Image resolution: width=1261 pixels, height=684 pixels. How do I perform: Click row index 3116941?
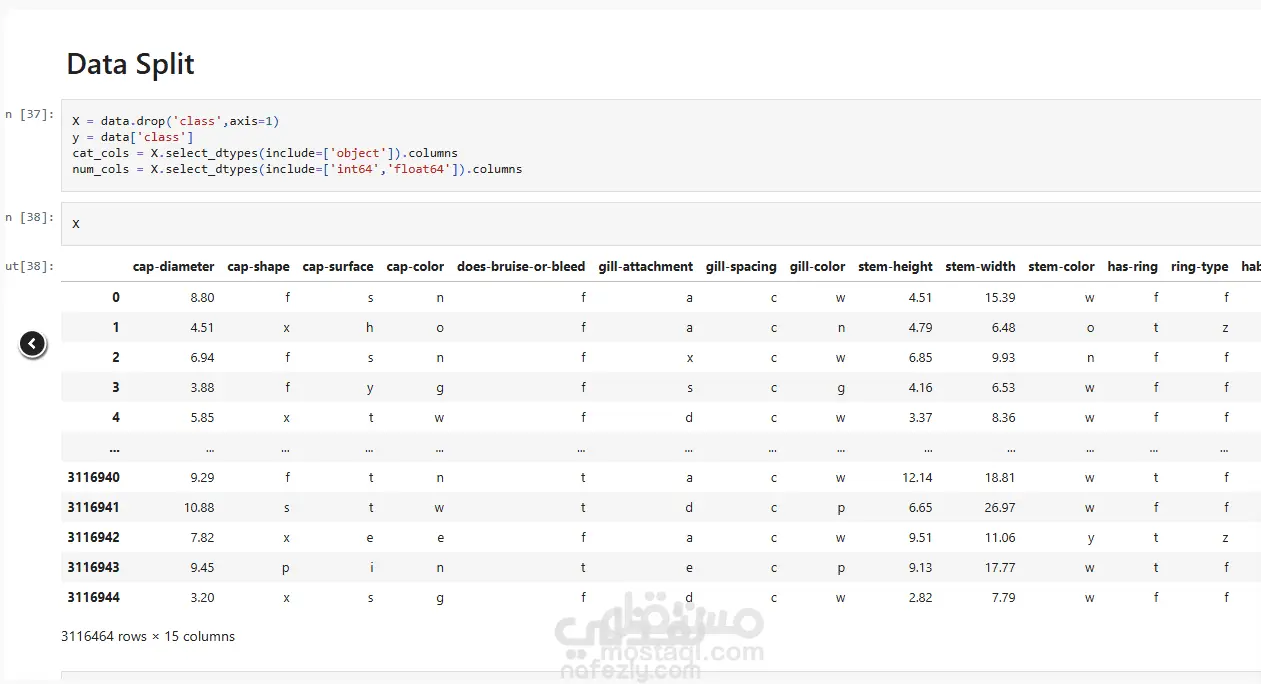[93, 507]
